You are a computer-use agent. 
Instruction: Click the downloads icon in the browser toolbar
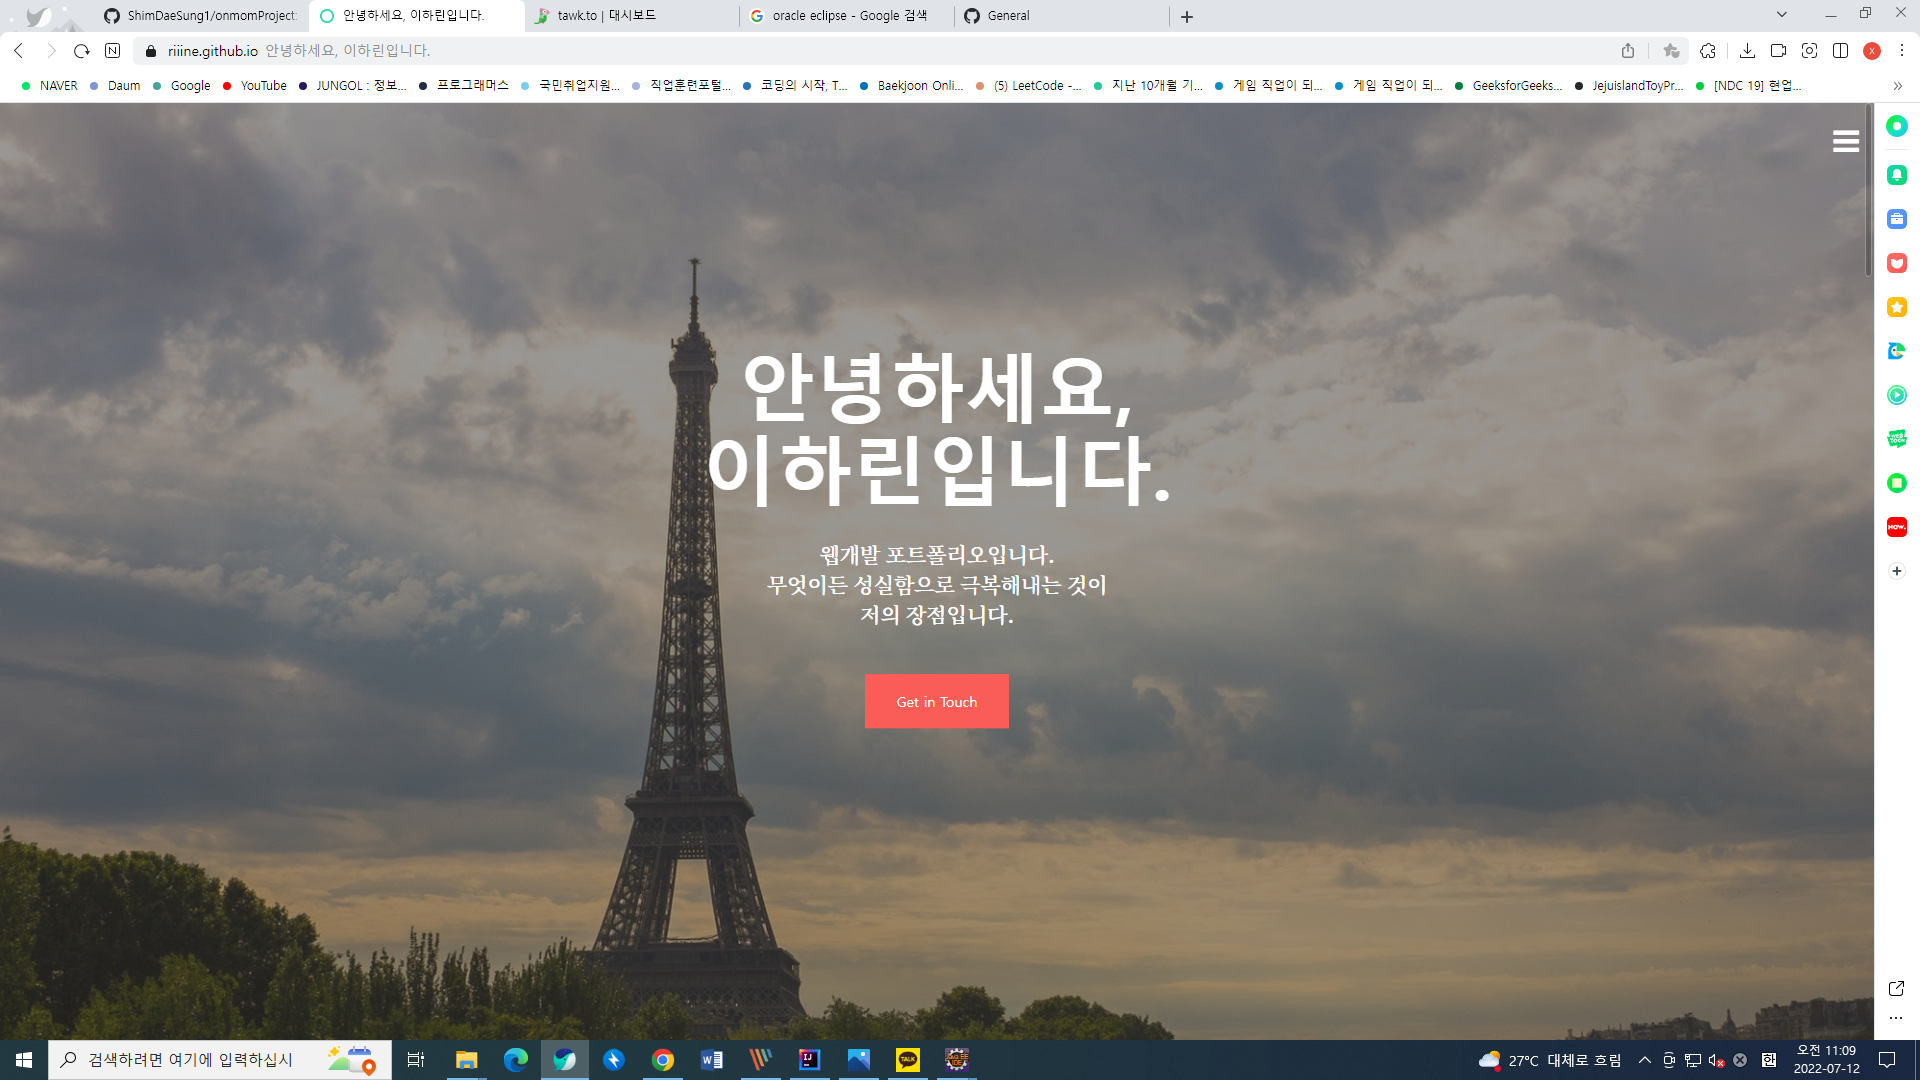(1748, 51)
